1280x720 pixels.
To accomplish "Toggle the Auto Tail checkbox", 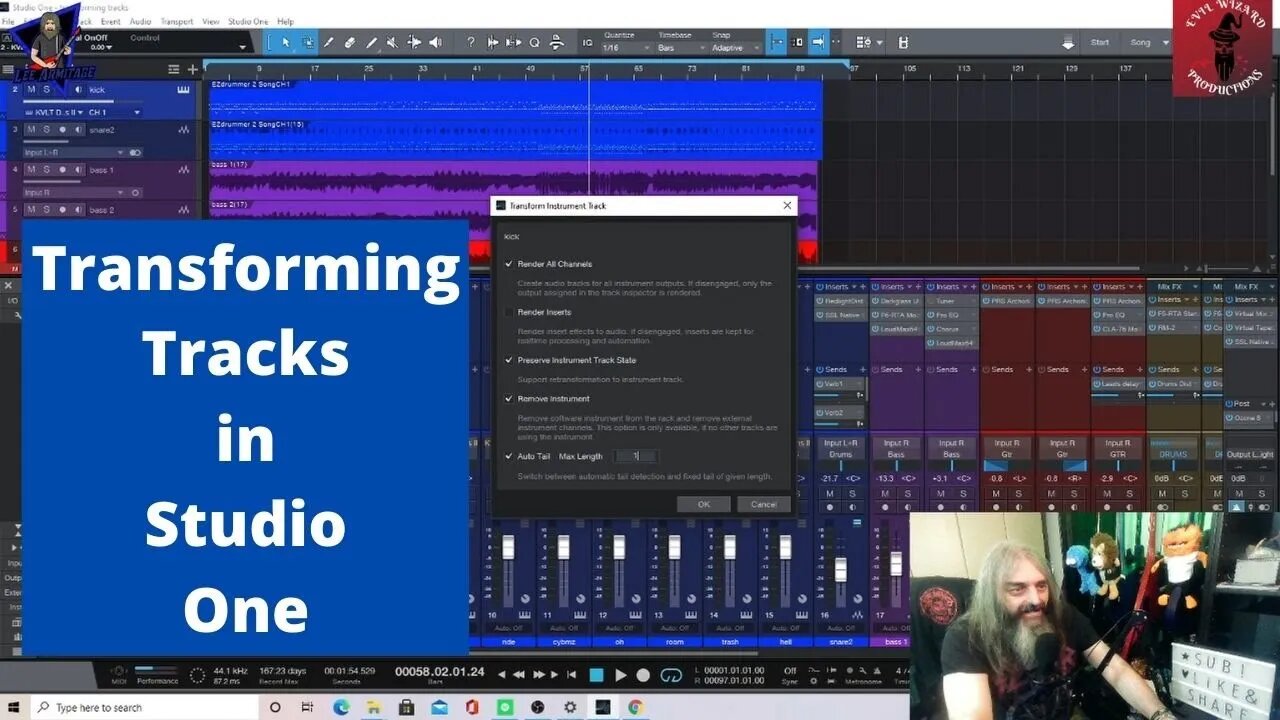I will [x=508, y=456].
